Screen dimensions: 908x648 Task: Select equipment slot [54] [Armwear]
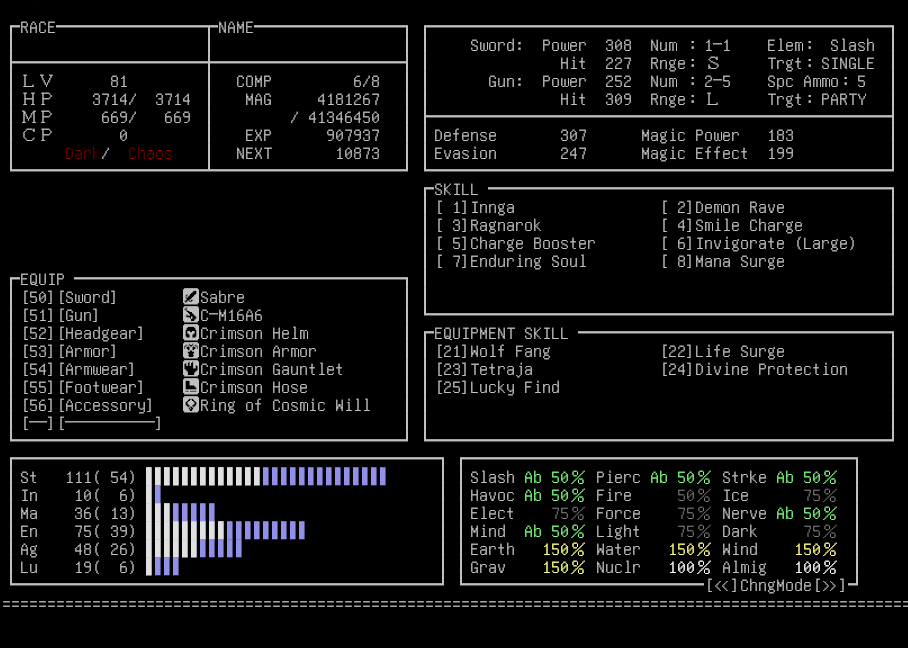78,369
